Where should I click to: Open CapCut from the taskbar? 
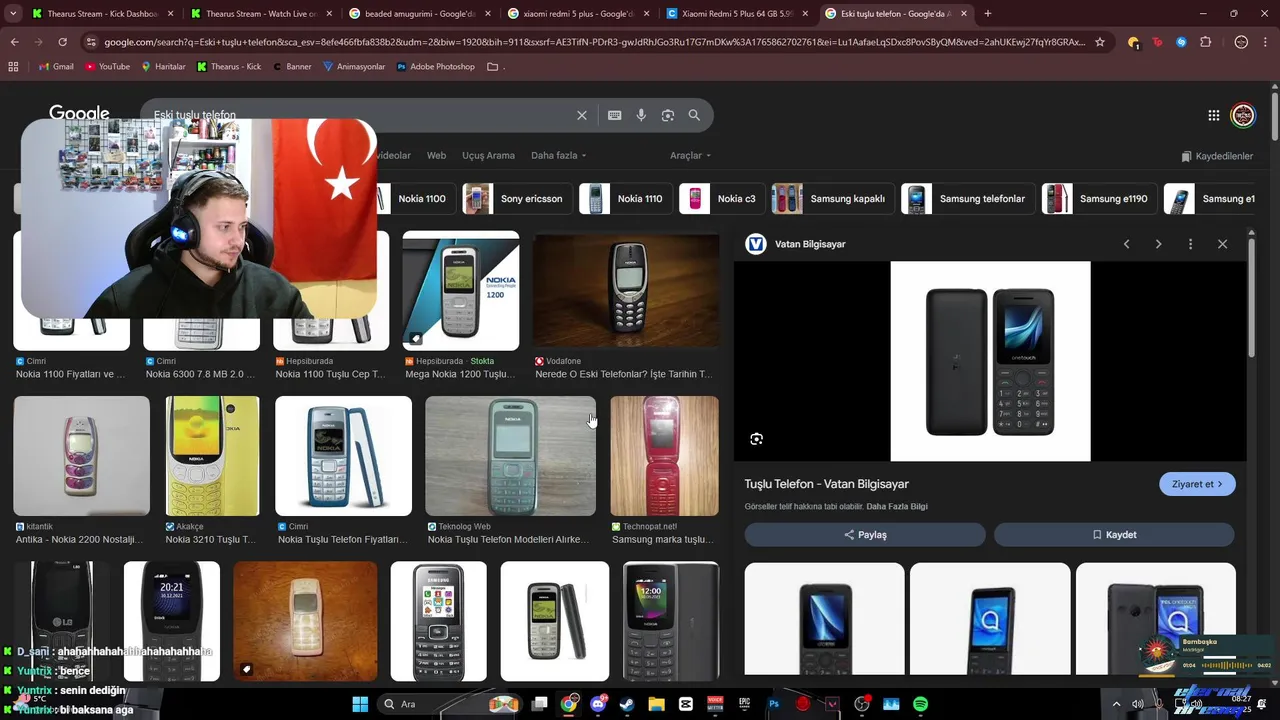coord(685,704)
